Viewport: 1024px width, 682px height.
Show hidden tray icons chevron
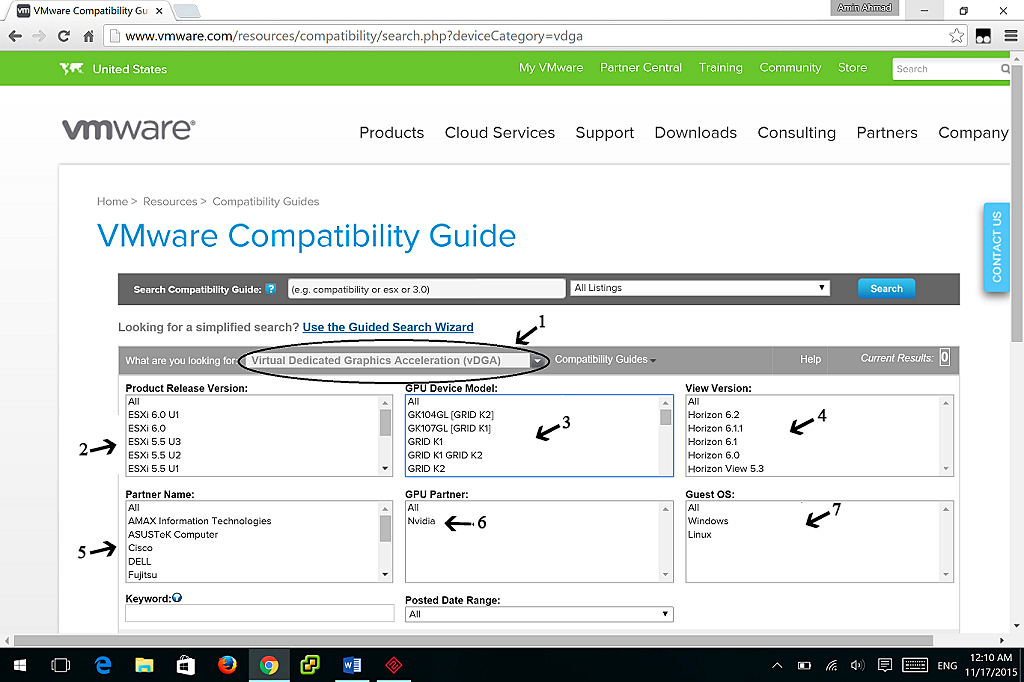point(776,665)
